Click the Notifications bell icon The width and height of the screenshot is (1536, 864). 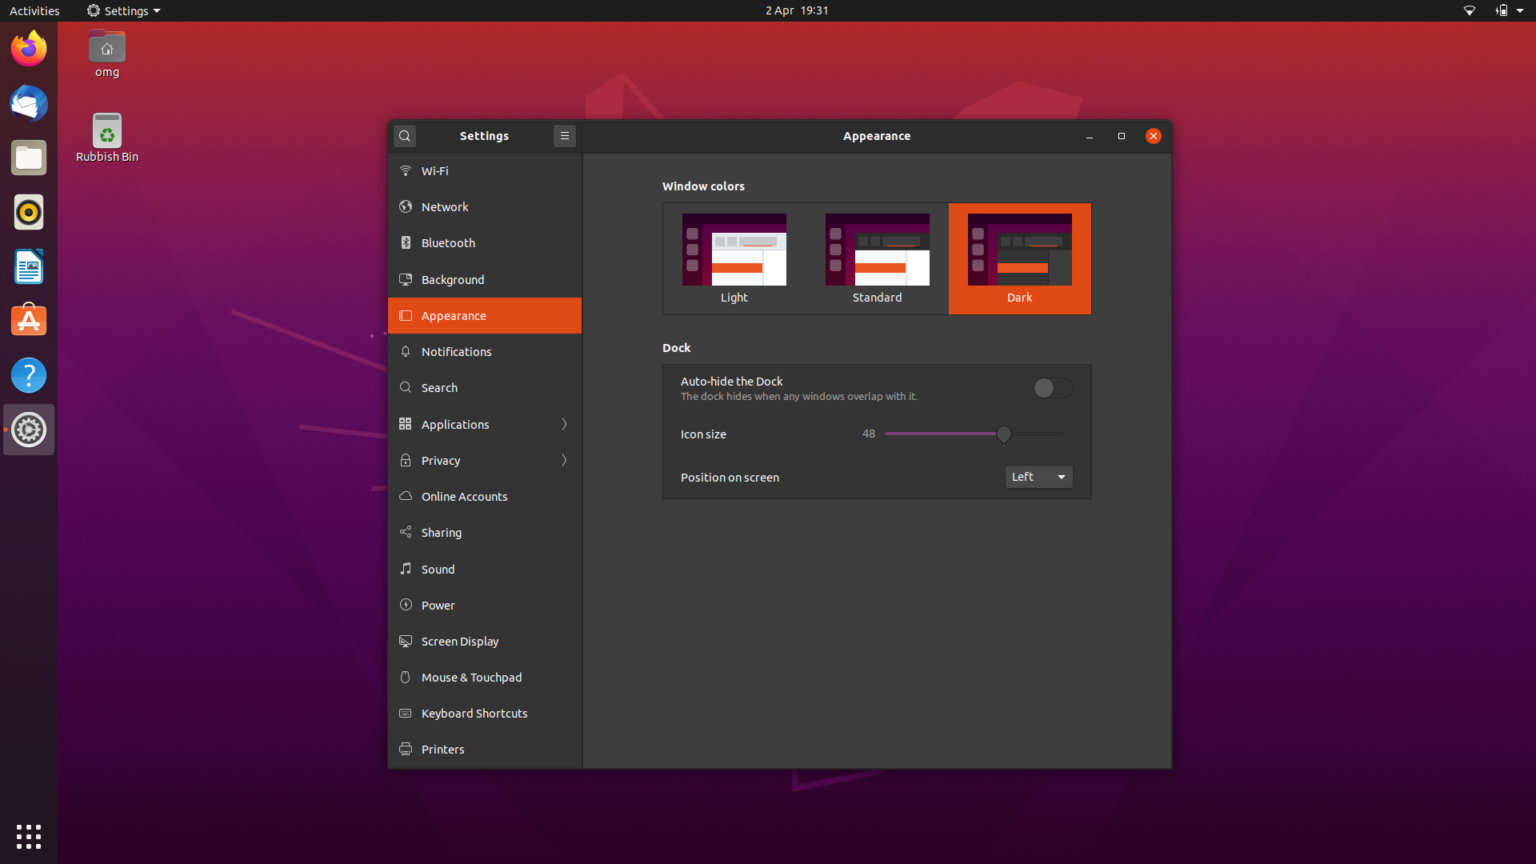406,351
